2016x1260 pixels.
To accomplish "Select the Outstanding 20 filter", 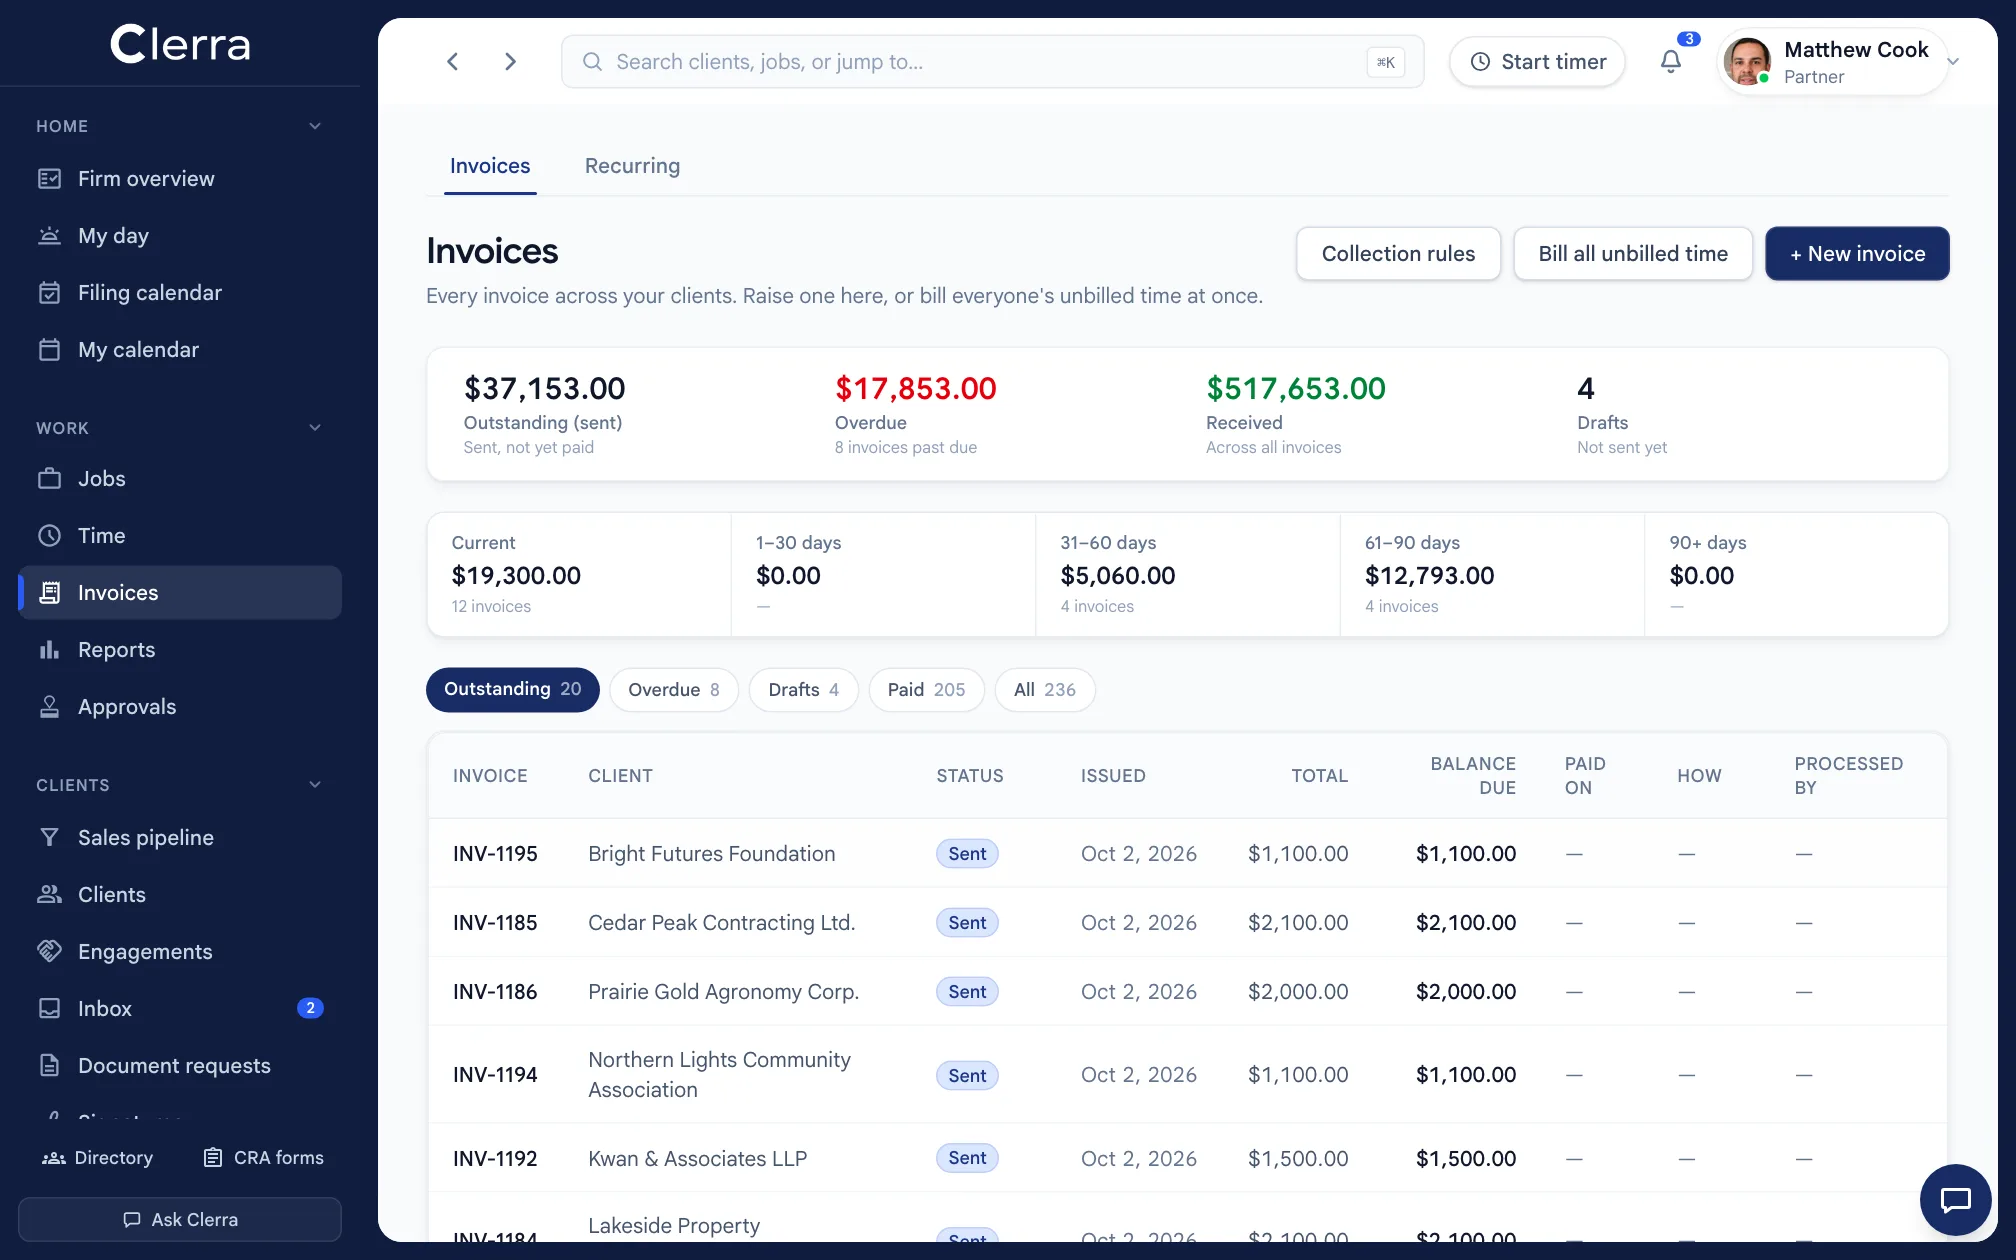I will pyautogui.click(x=513, y=690).
